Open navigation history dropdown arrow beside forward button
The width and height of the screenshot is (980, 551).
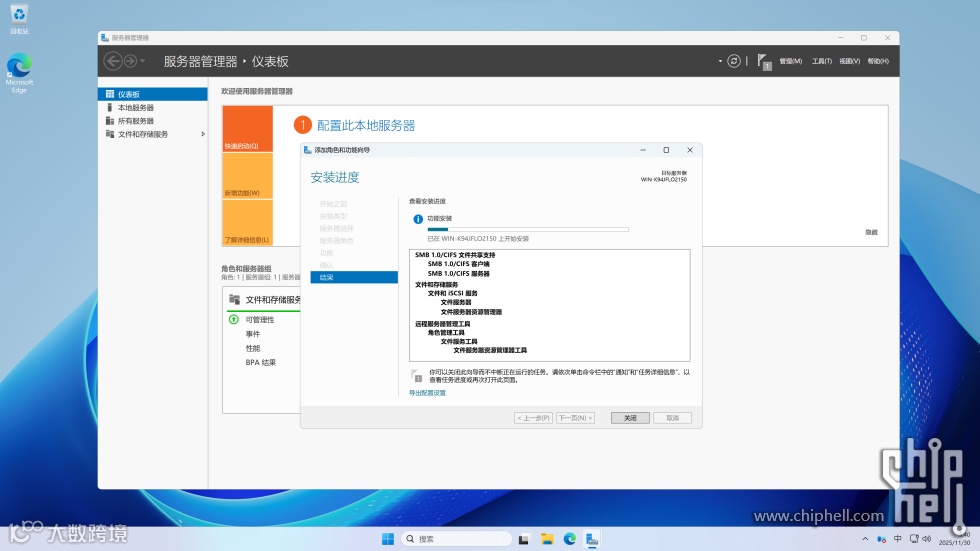click(142, 61)
